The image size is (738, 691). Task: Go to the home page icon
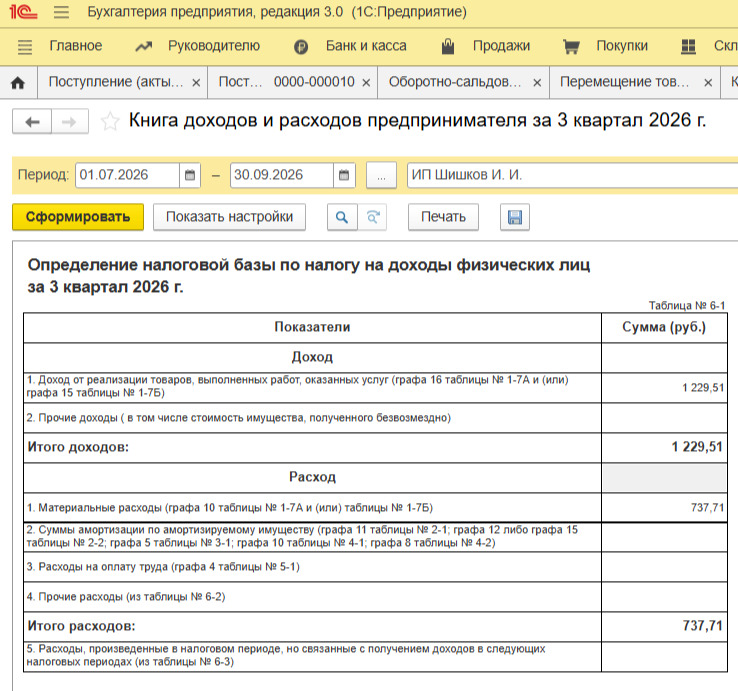click(18, 83)
